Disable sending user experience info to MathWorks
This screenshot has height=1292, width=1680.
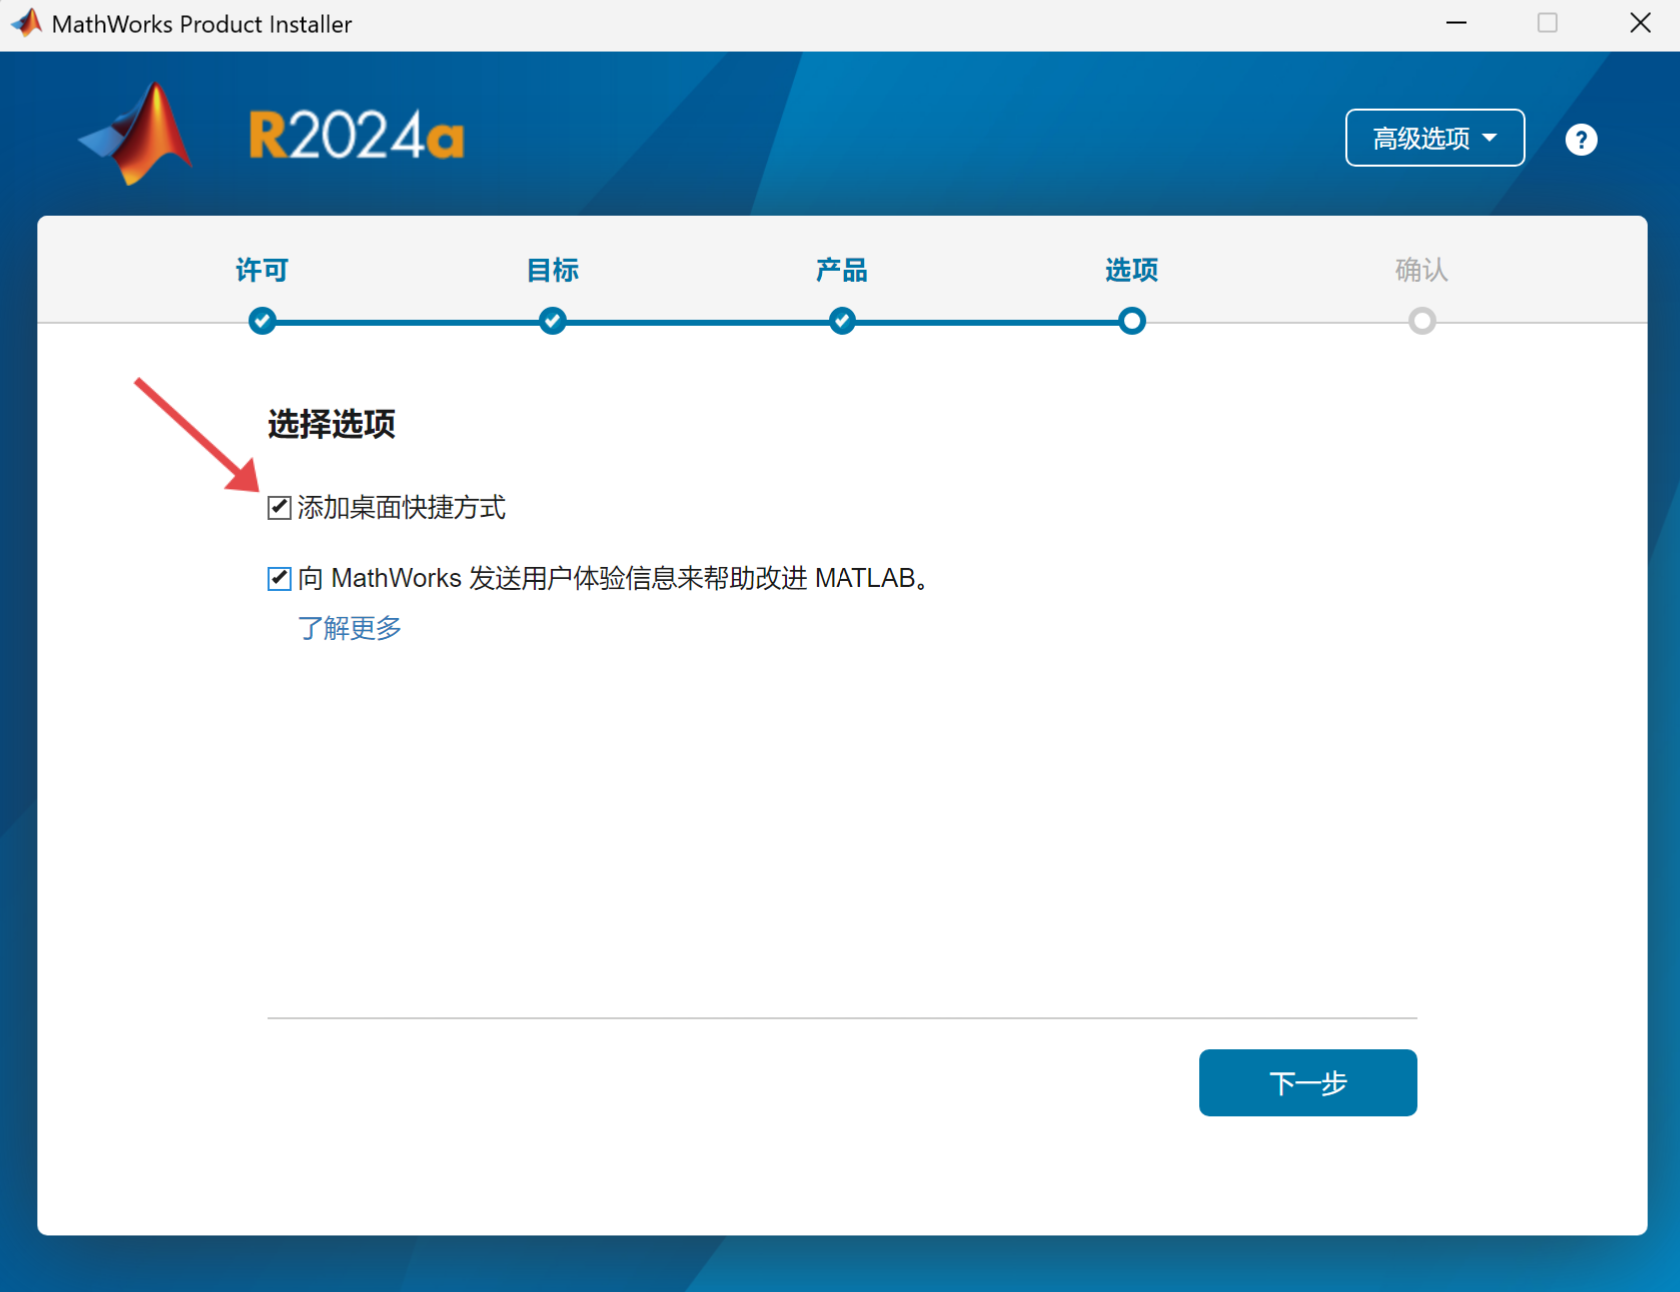[278, 578]
